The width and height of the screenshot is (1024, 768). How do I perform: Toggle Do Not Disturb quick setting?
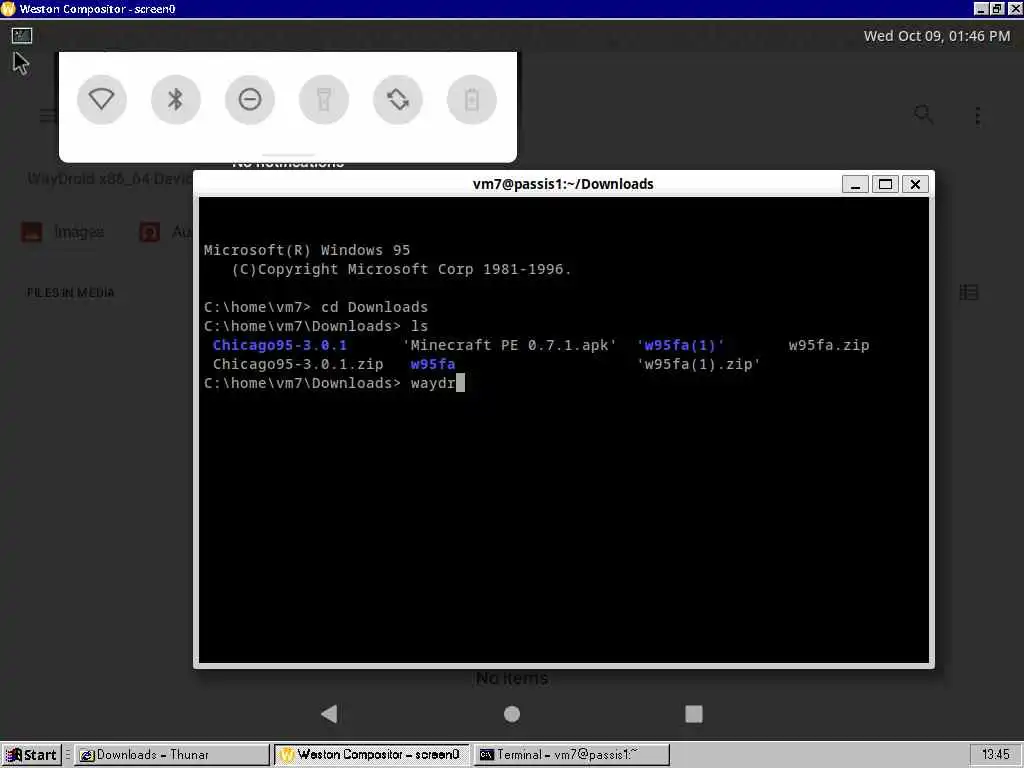[x=249, y=99]
